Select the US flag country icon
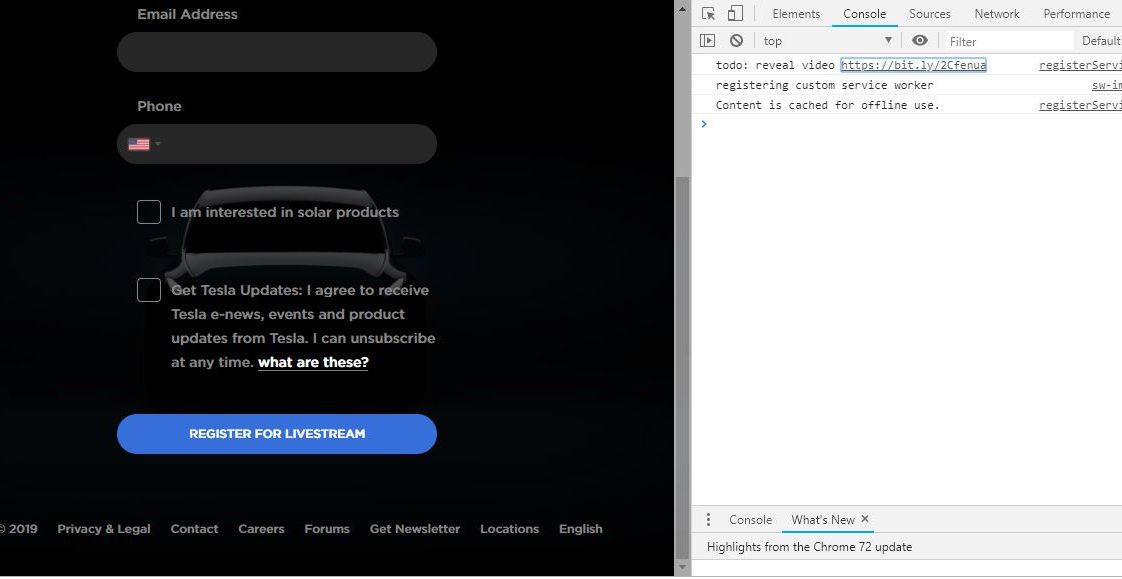The width and height of the screenshot is (1122, 579). coord(139,145)
